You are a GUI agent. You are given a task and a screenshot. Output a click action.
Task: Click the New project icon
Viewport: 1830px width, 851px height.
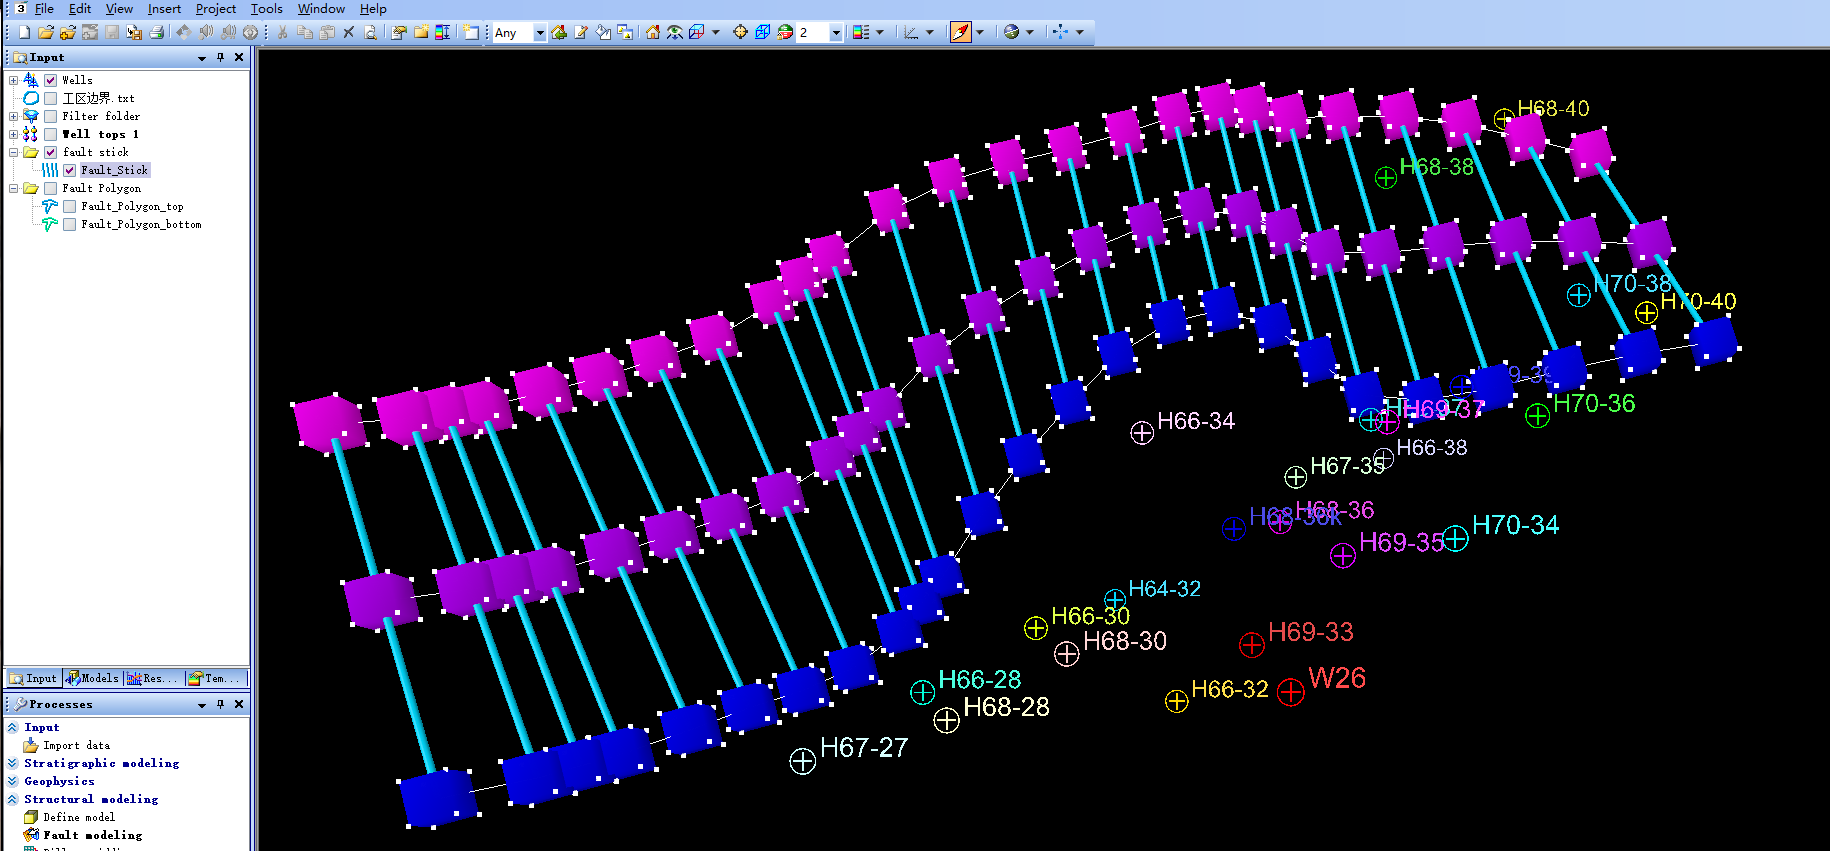24,32
